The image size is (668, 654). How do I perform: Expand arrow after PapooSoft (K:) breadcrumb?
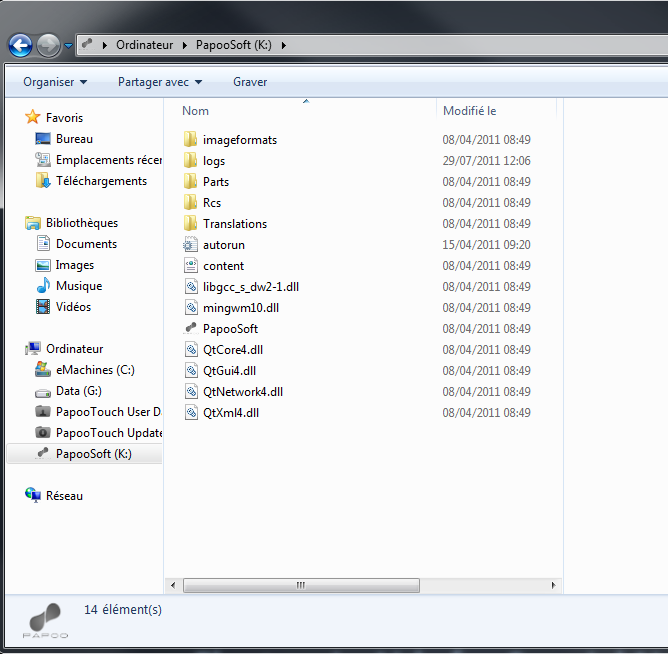tap(284, 45)
